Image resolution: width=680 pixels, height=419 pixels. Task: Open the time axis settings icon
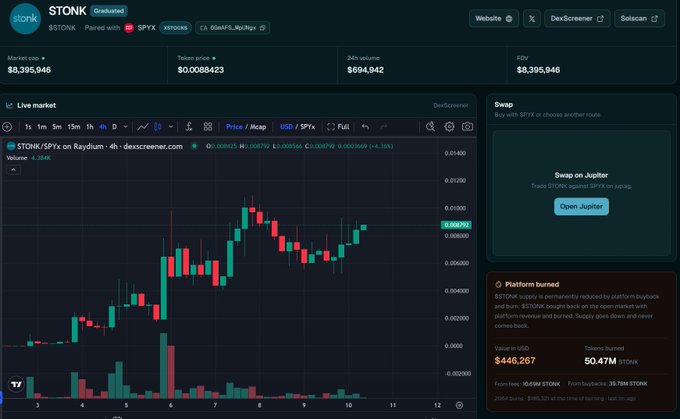459,405
